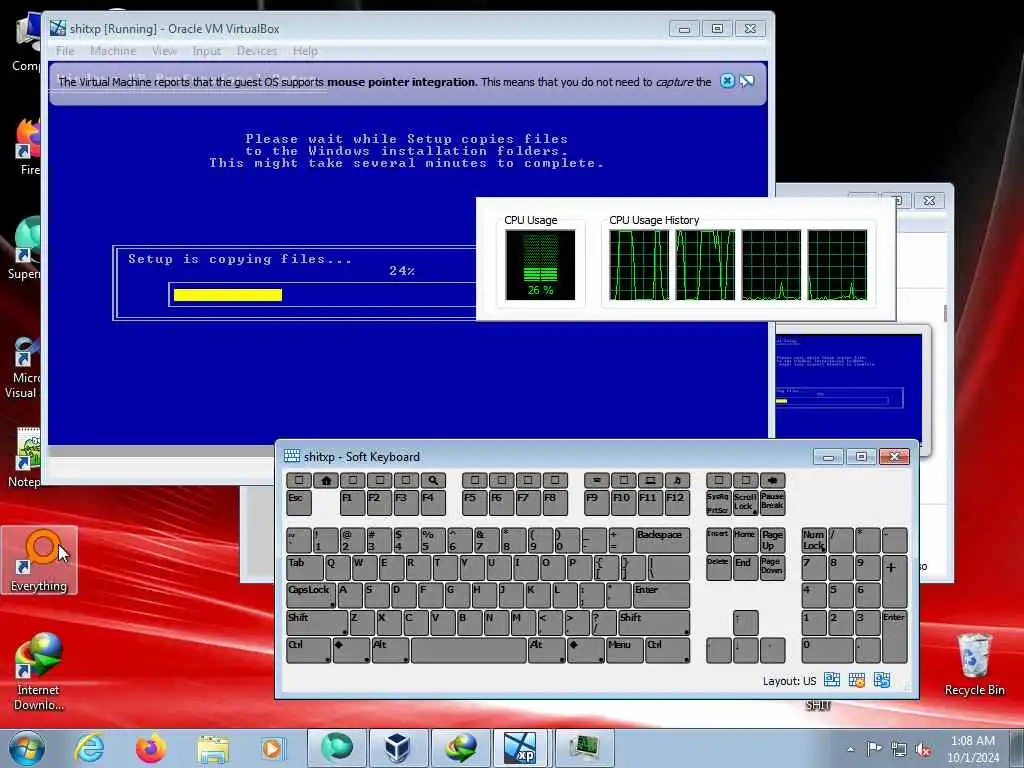Click the VM preview thumbnail behind Soft Keyboard
Image resolution: width=1024 pixels, height=768 pixels.
pos(848,389)
